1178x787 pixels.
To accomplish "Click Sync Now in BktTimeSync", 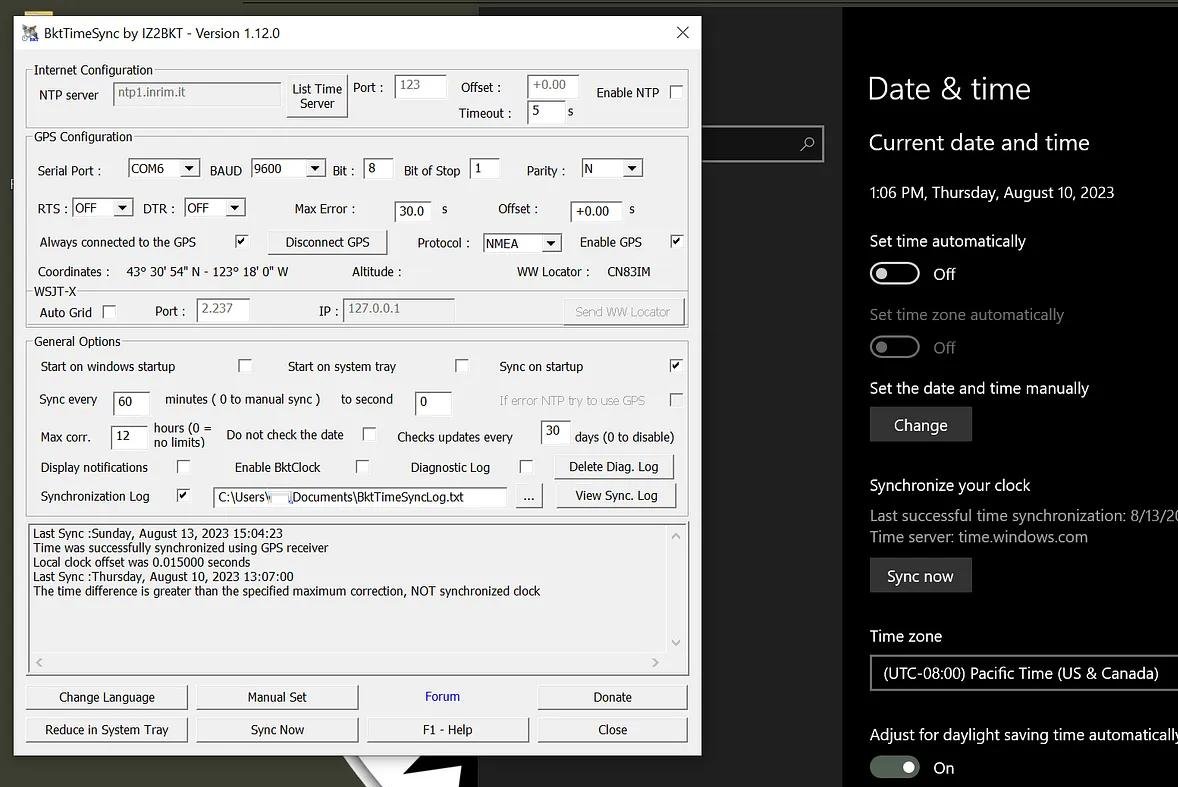I will pos(277,729).
